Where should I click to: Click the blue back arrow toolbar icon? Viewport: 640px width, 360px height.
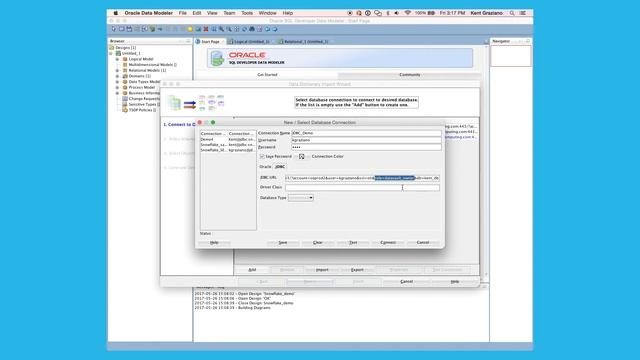[x=267, y=29]
